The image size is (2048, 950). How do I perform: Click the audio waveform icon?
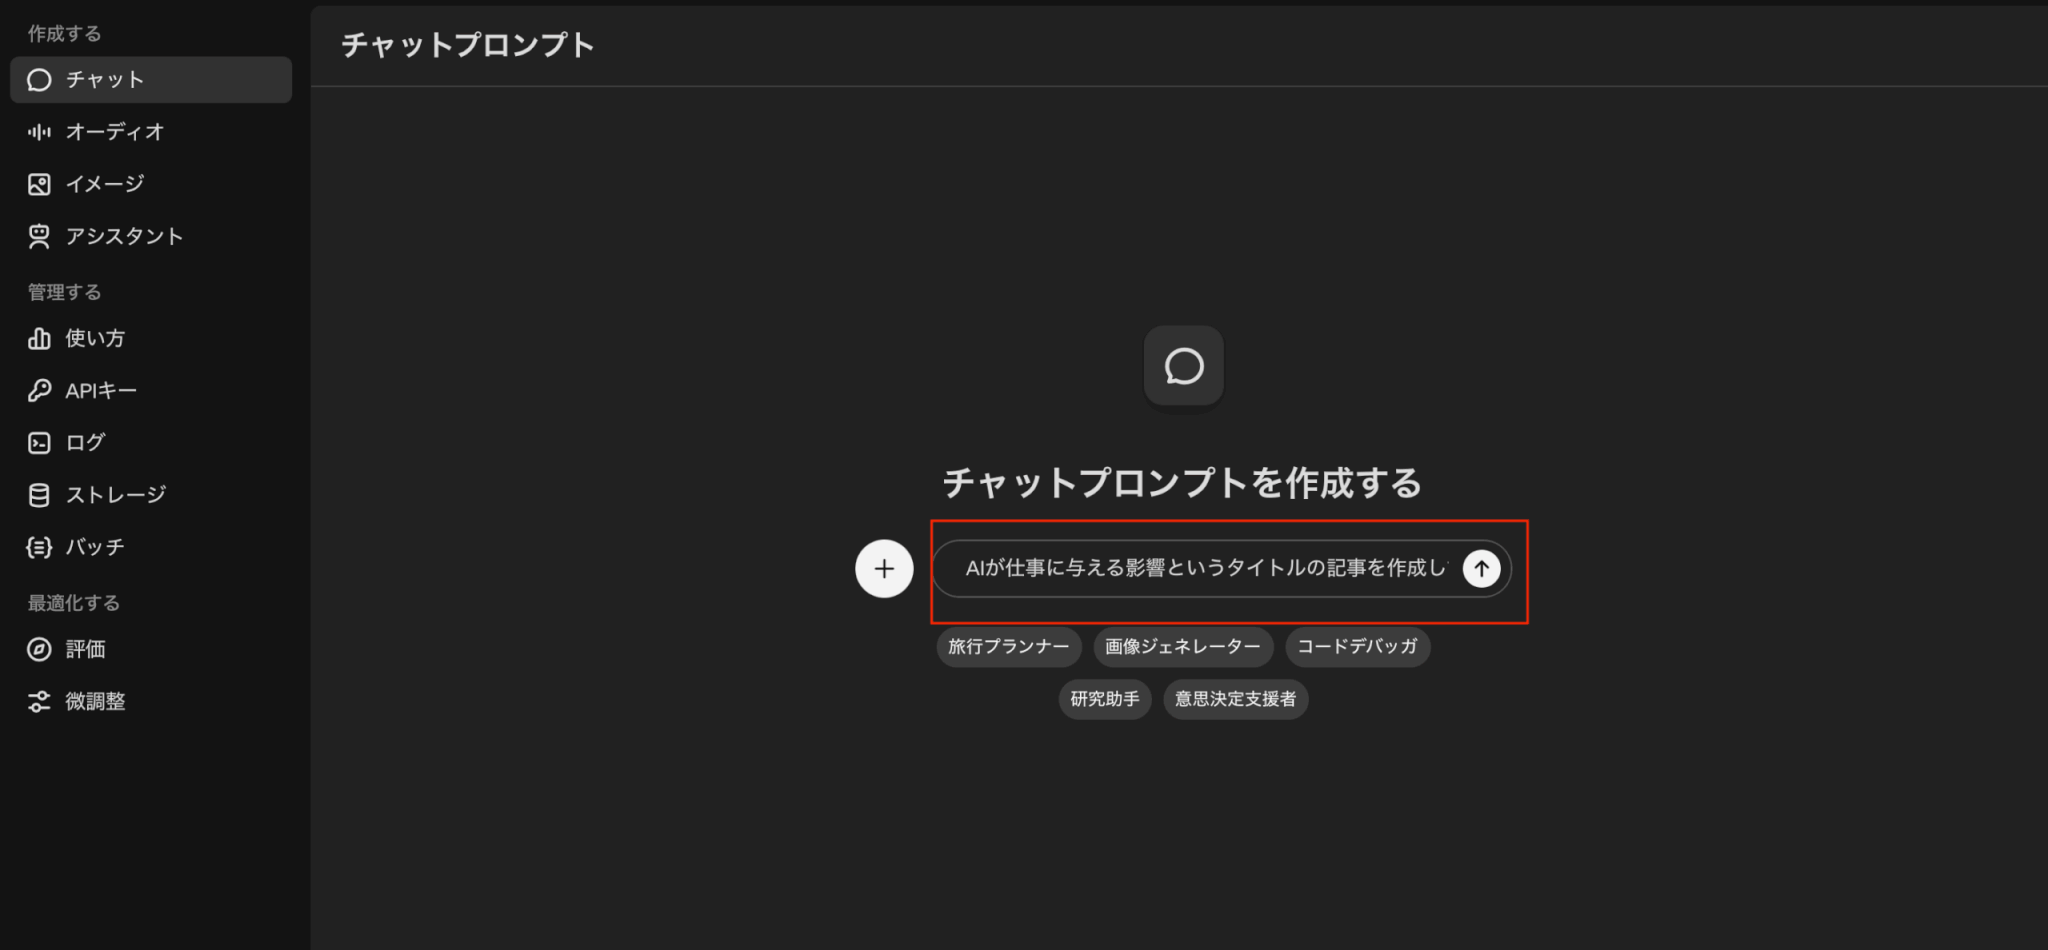(x=39, y=132)
